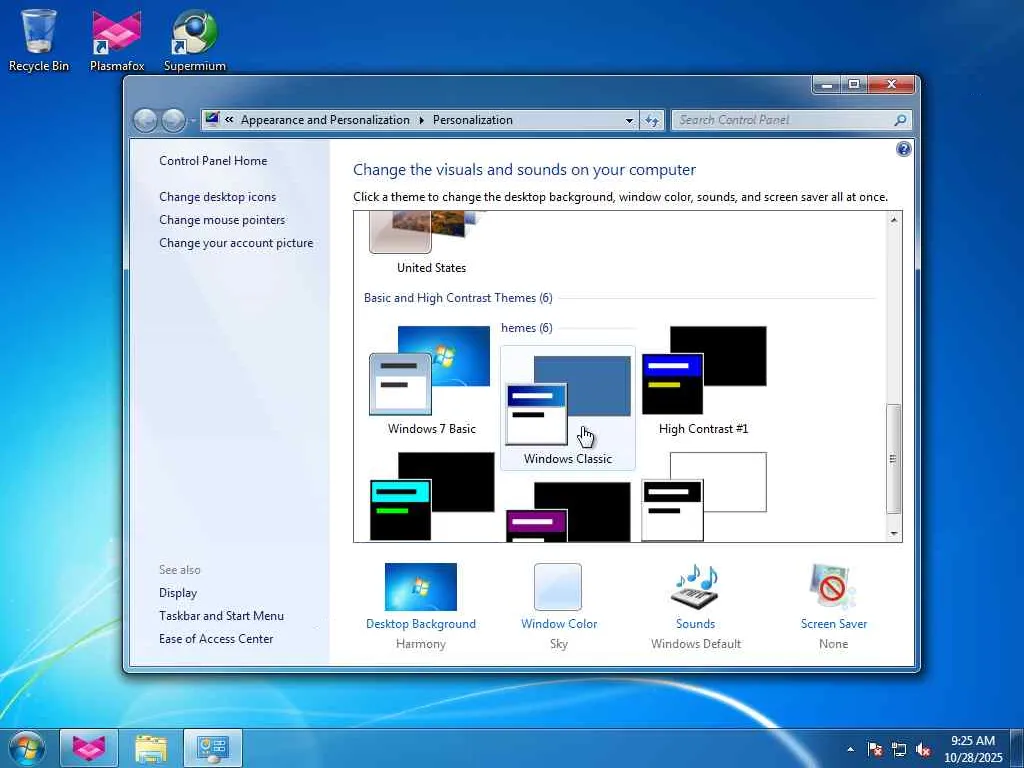Open Windows Explorer from the taskbar
The width and height of the screenshot is (1024, 768).
pos(151,748)
